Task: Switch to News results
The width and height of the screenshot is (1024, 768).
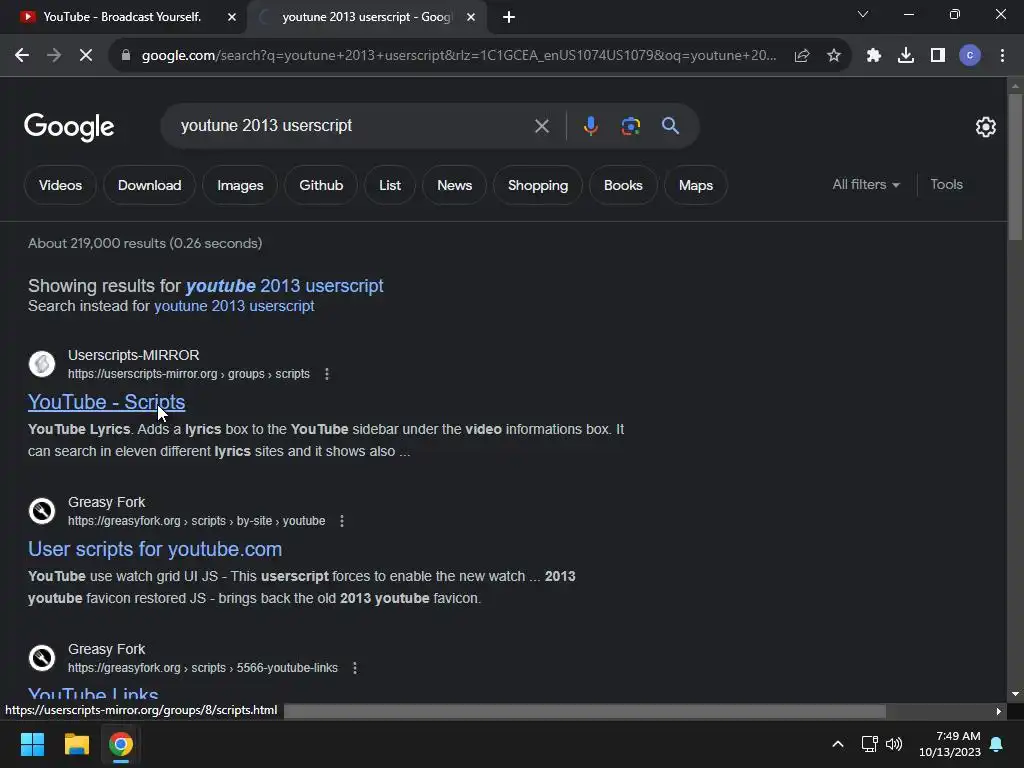Action: [x=455, y=185]
